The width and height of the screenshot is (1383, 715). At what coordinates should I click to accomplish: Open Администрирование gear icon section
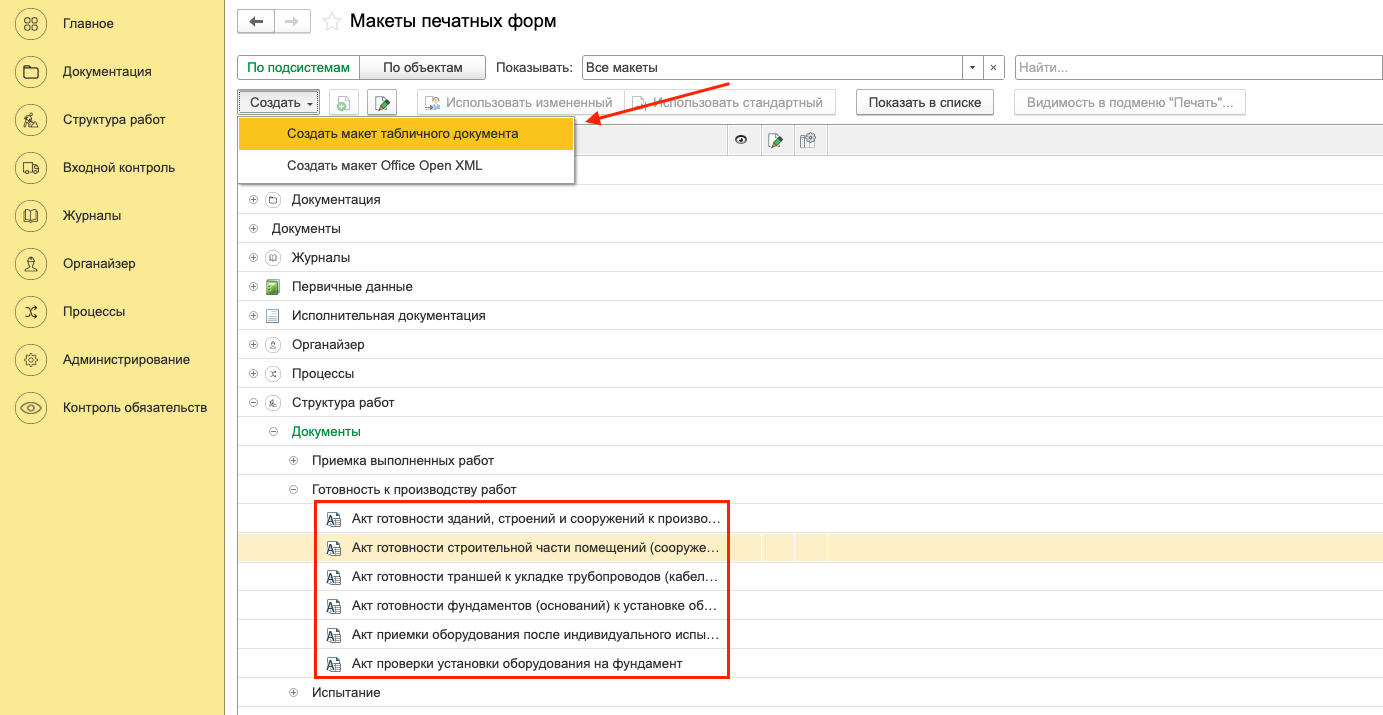click(x=31, y=359)
